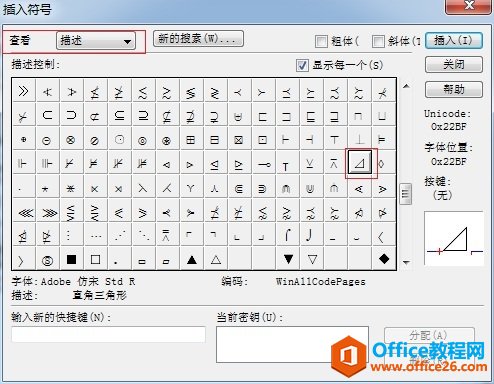
Task: Select the much-greater-than symbol ≫
Action: (x=23, y=91)
